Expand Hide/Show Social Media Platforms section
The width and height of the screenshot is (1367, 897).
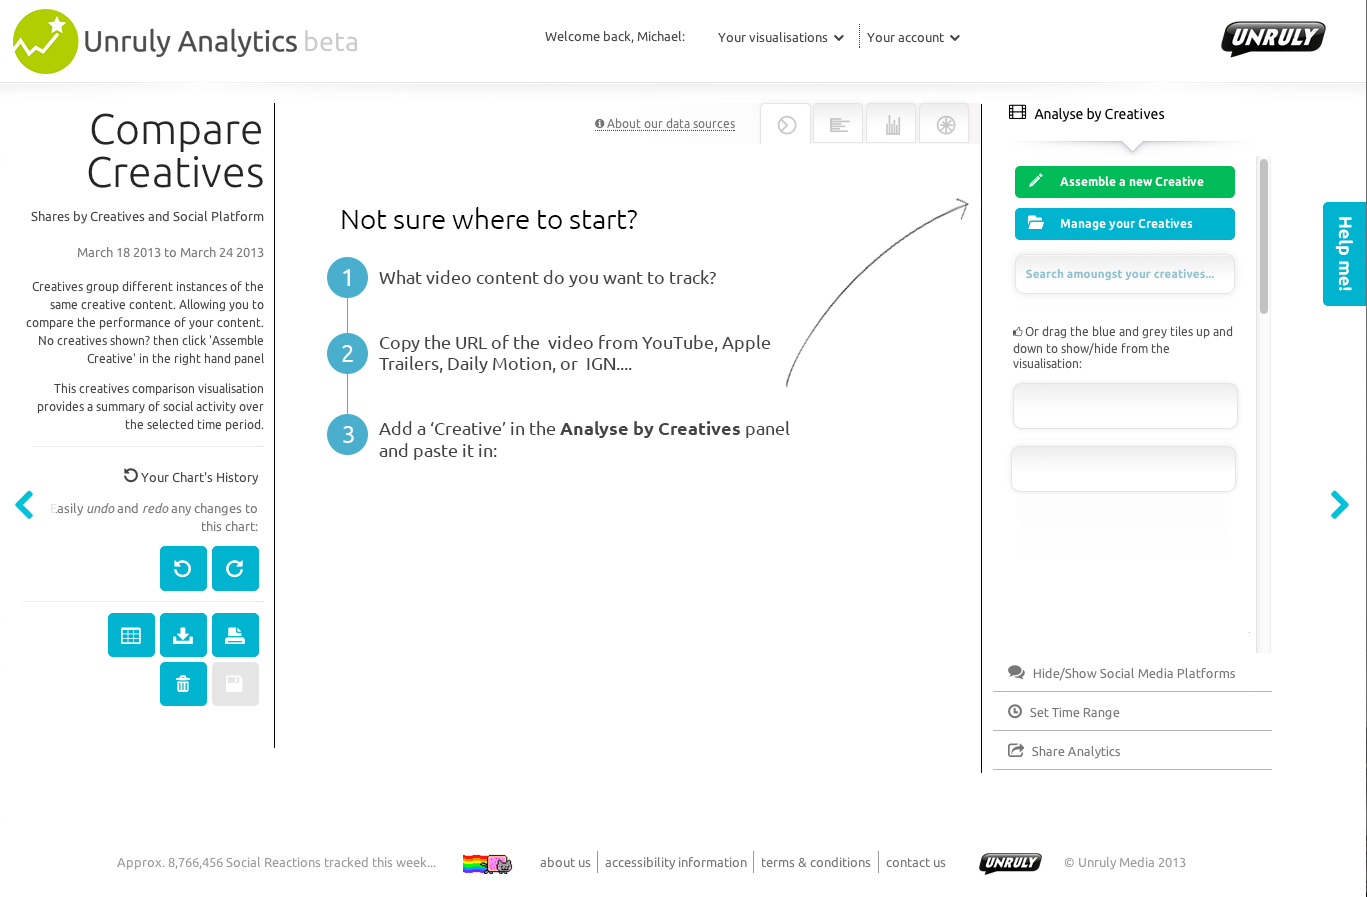(x=1132, y=673)
